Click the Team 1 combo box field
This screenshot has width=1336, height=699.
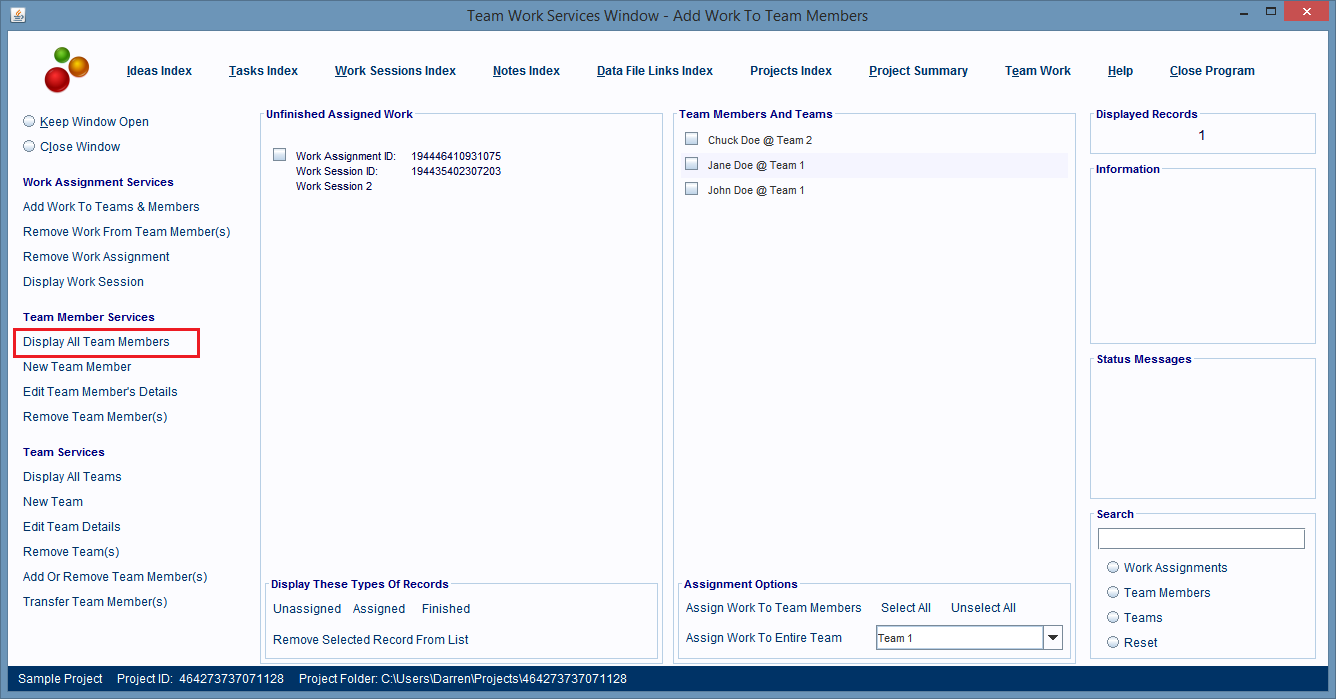tap(958, 638)
